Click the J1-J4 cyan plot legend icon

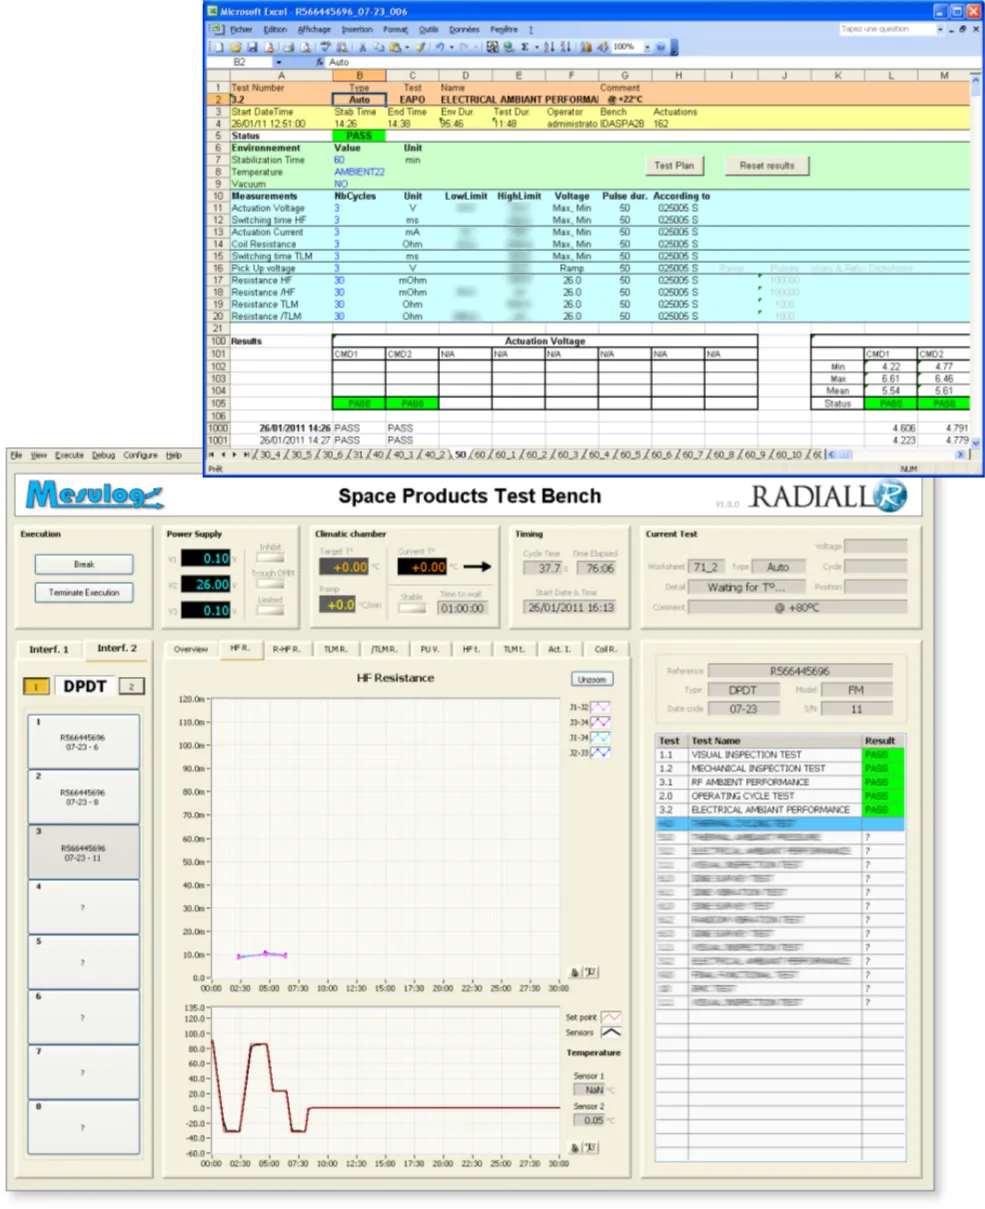tap(600, 737)
